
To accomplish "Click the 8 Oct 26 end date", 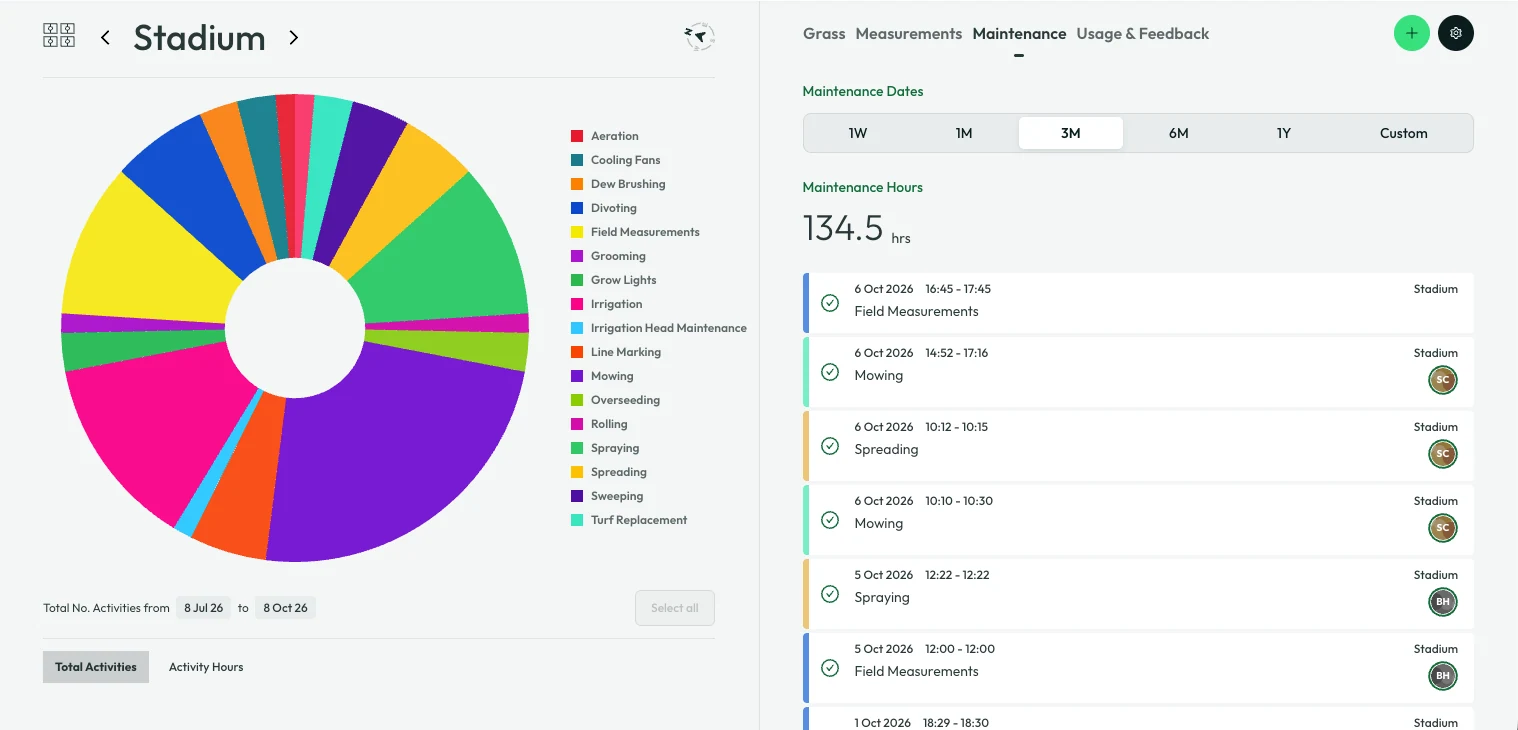I will [285, 608].
